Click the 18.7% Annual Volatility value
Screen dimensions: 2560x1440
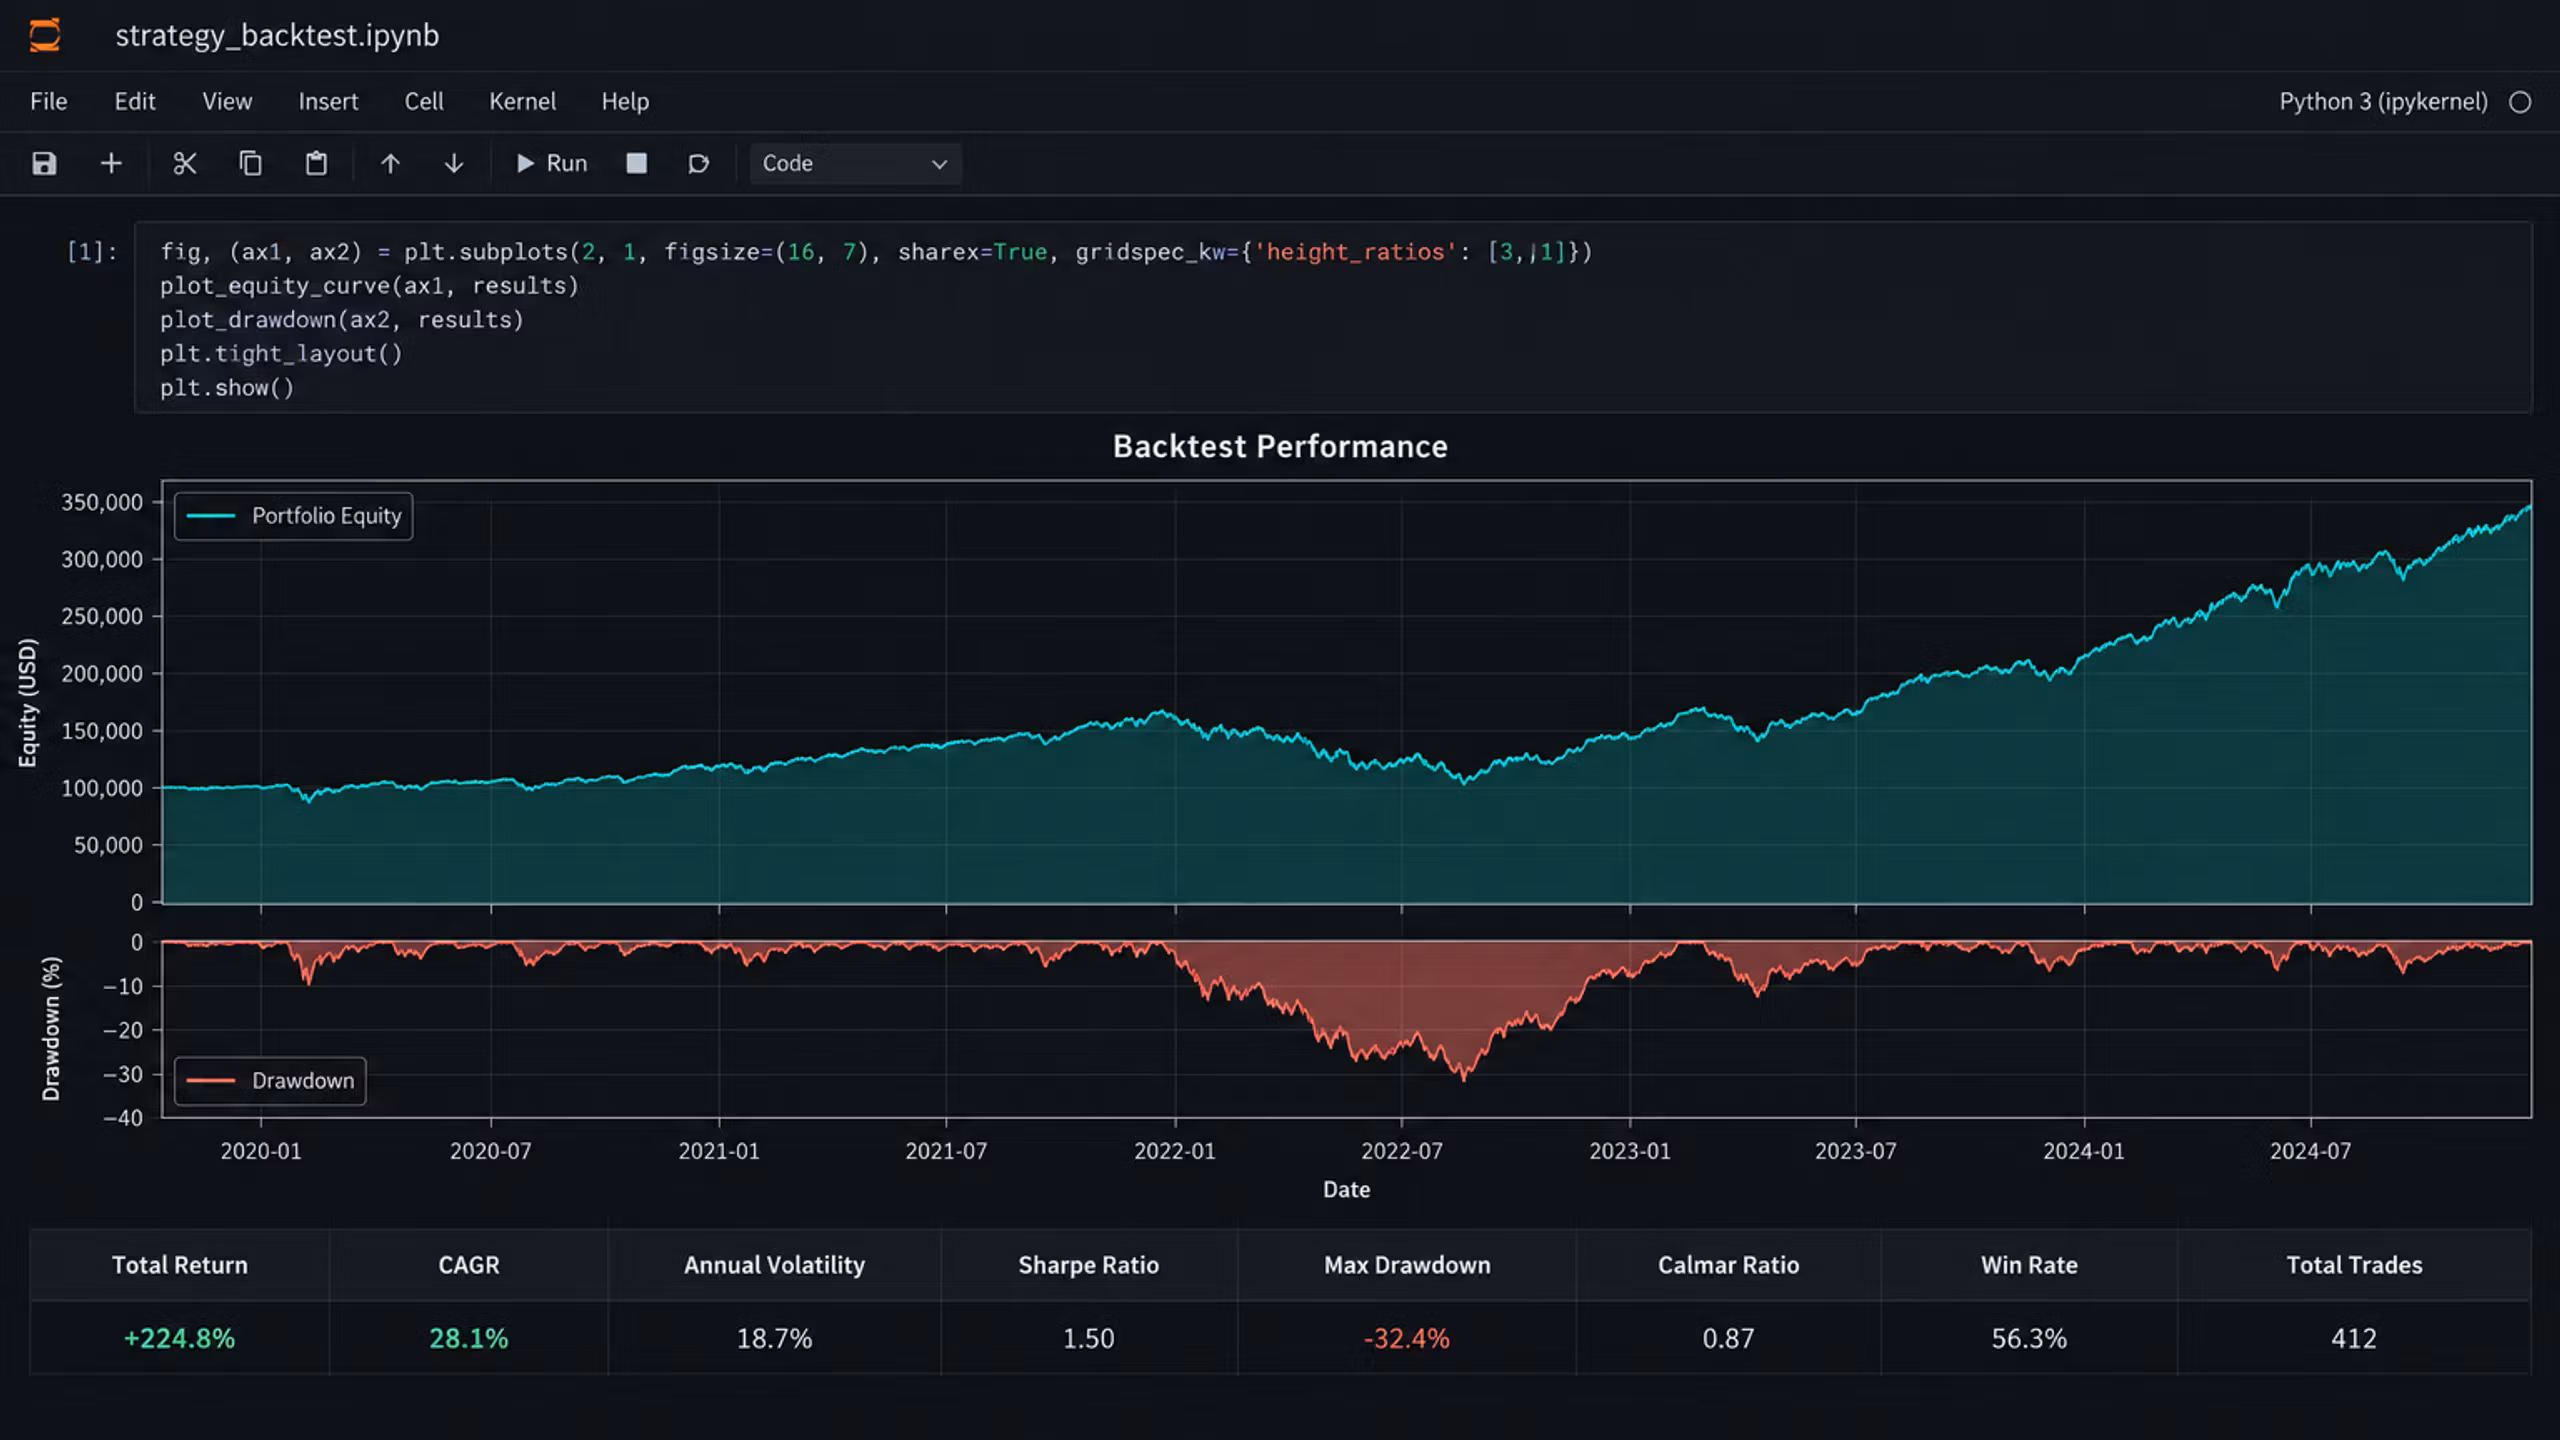[x=774, y=1338]
